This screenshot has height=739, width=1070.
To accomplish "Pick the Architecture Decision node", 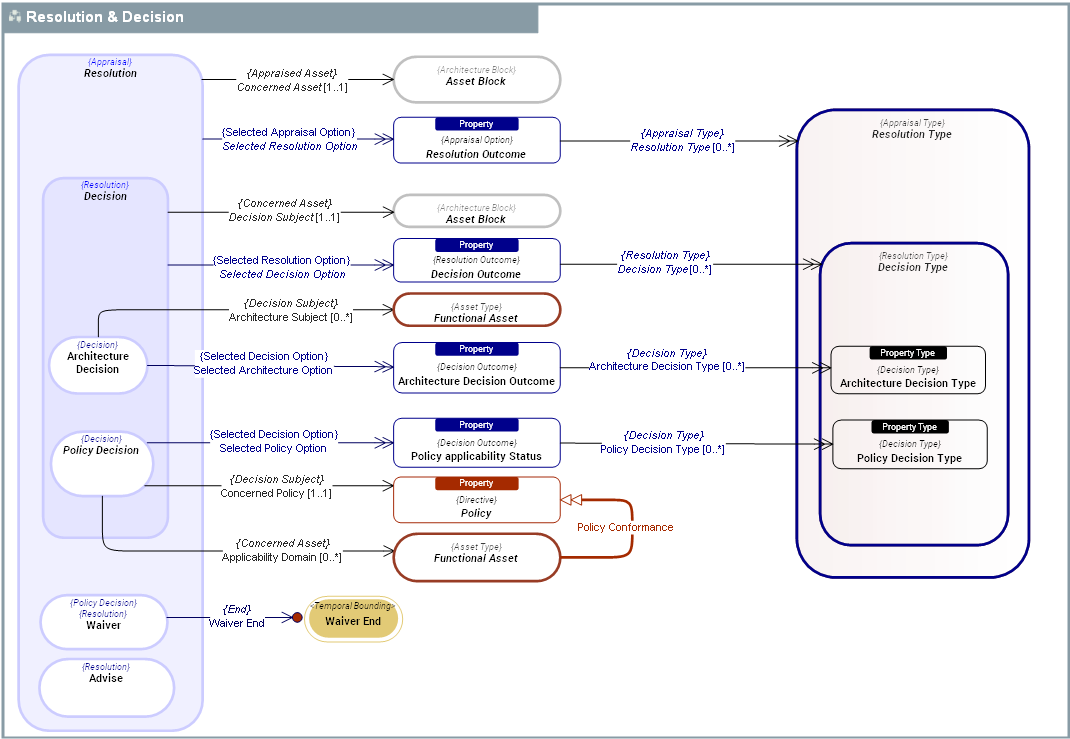I will tap(98, 363).
